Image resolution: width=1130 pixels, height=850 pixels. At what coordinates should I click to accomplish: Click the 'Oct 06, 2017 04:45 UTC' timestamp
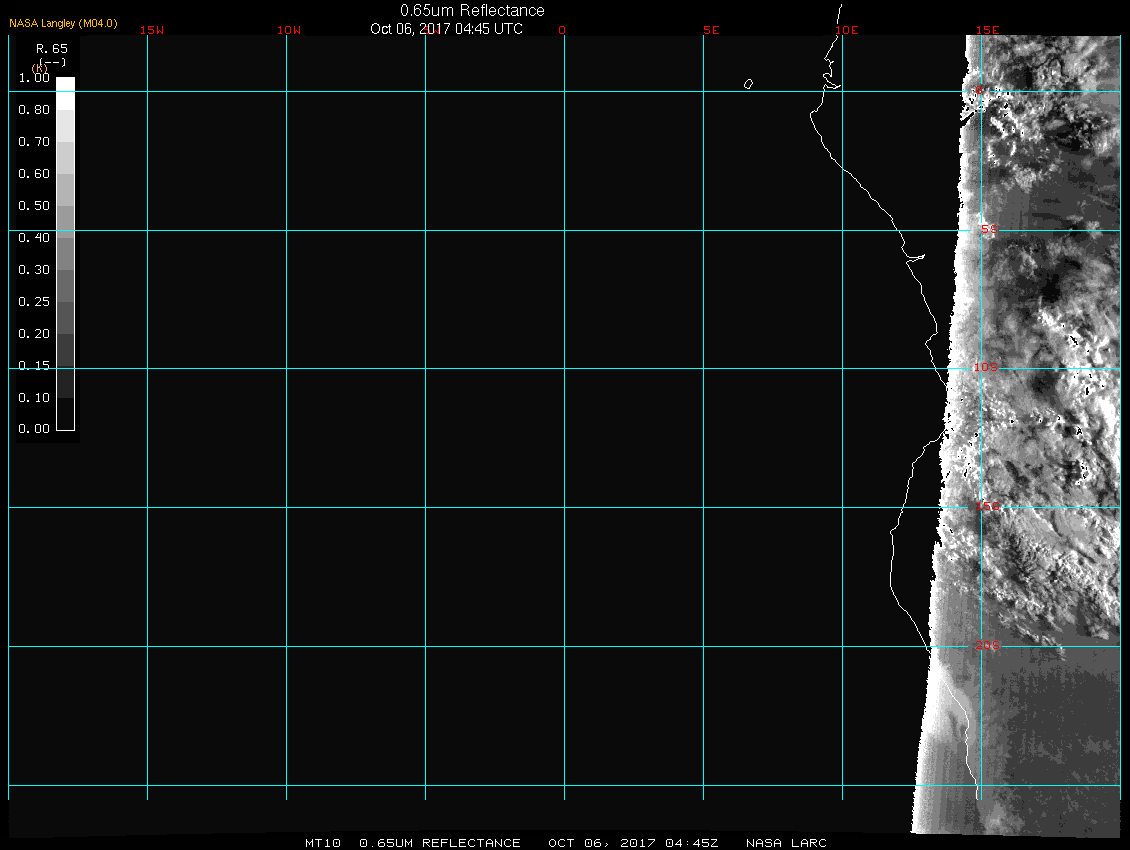tap(446, 29)
